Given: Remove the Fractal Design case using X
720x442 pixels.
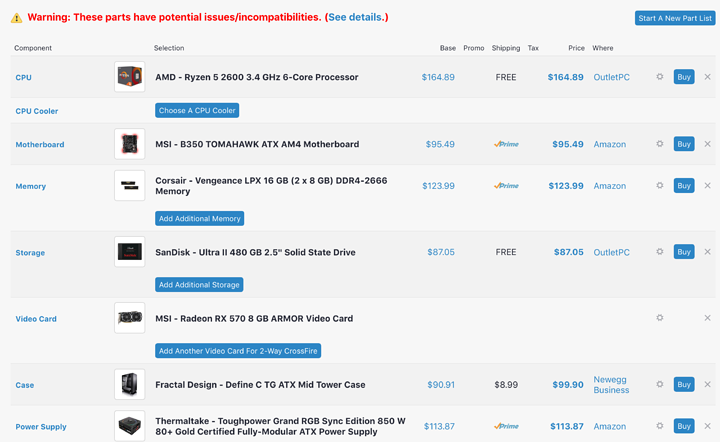Looking at the screenshot, I should (707, 384).
